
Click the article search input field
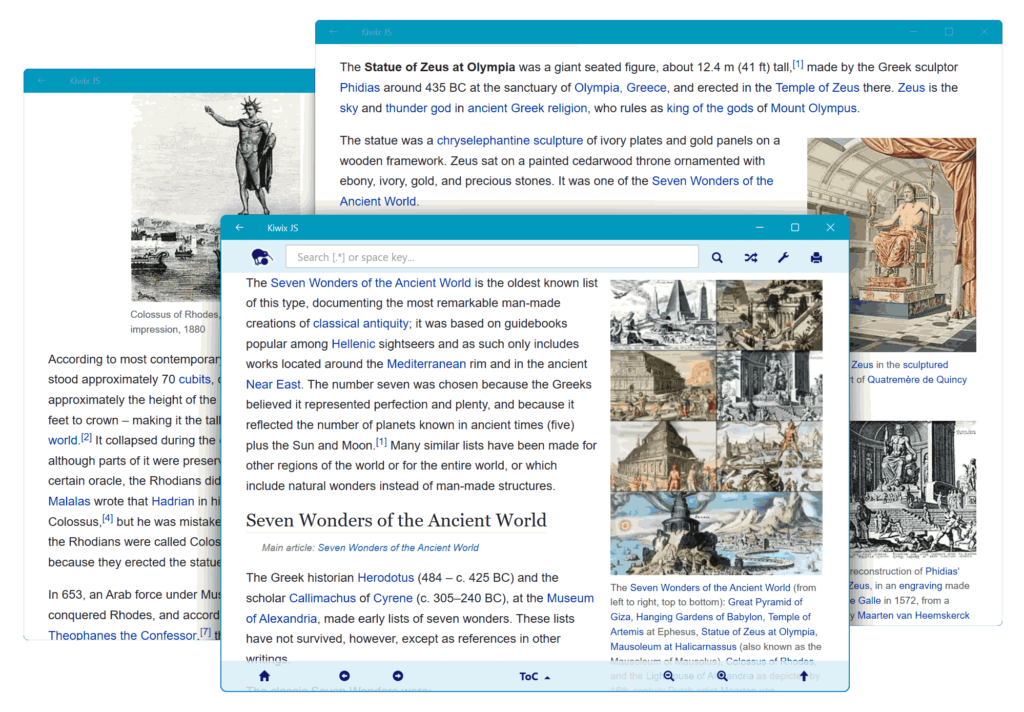point(492,257)
